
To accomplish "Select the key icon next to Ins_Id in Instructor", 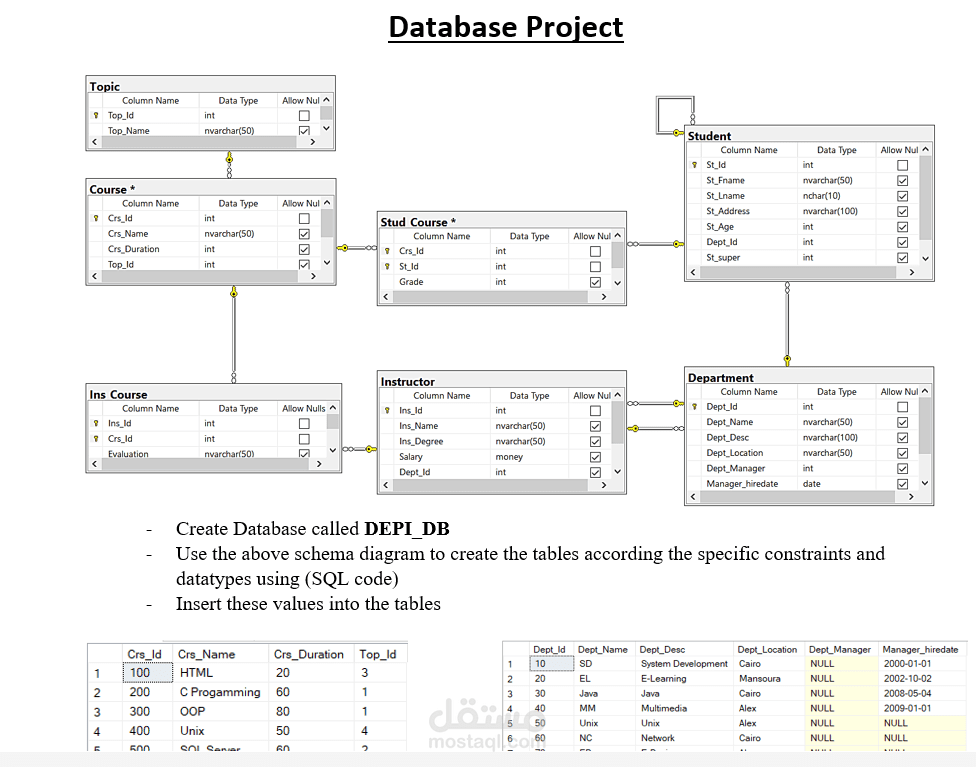I will tap(386, 410).
